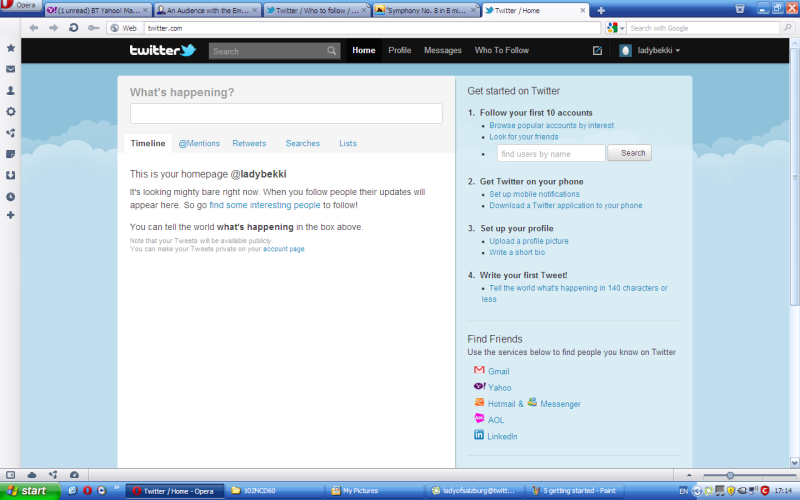Close the Twitter / Home tab
The height and width of the screenshot is (500, 800).
click(x=583, y=10)
